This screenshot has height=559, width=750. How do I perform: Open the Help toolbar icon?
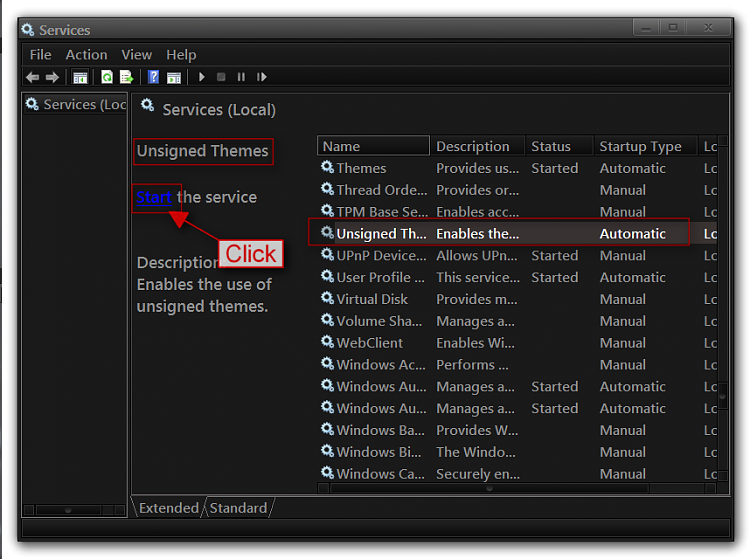click(153, 77)
